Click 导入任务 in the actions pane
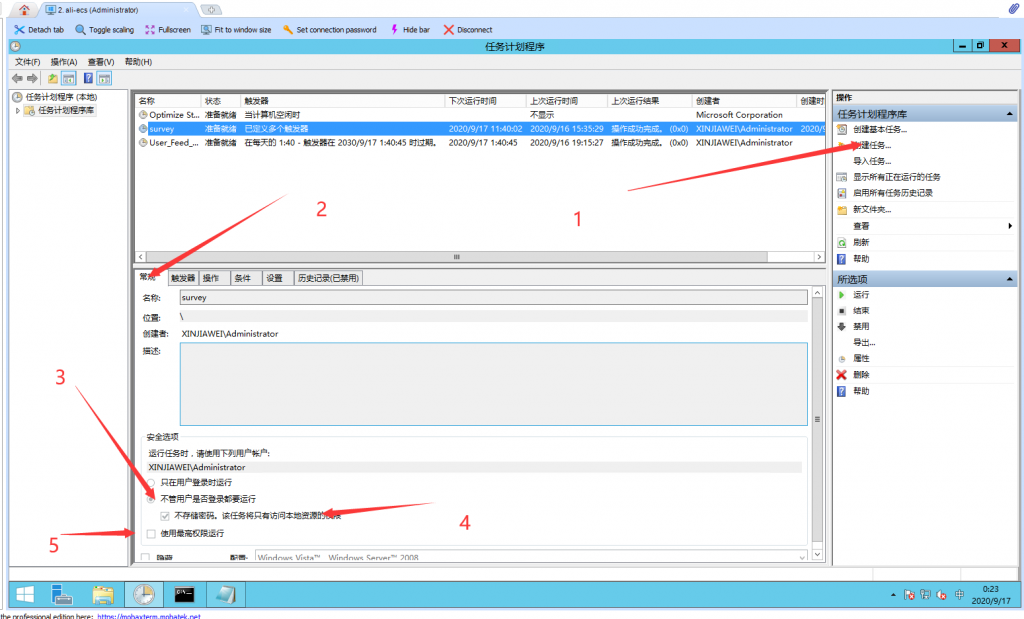This screenshot has height=619, width=1024. pos(871,161)
